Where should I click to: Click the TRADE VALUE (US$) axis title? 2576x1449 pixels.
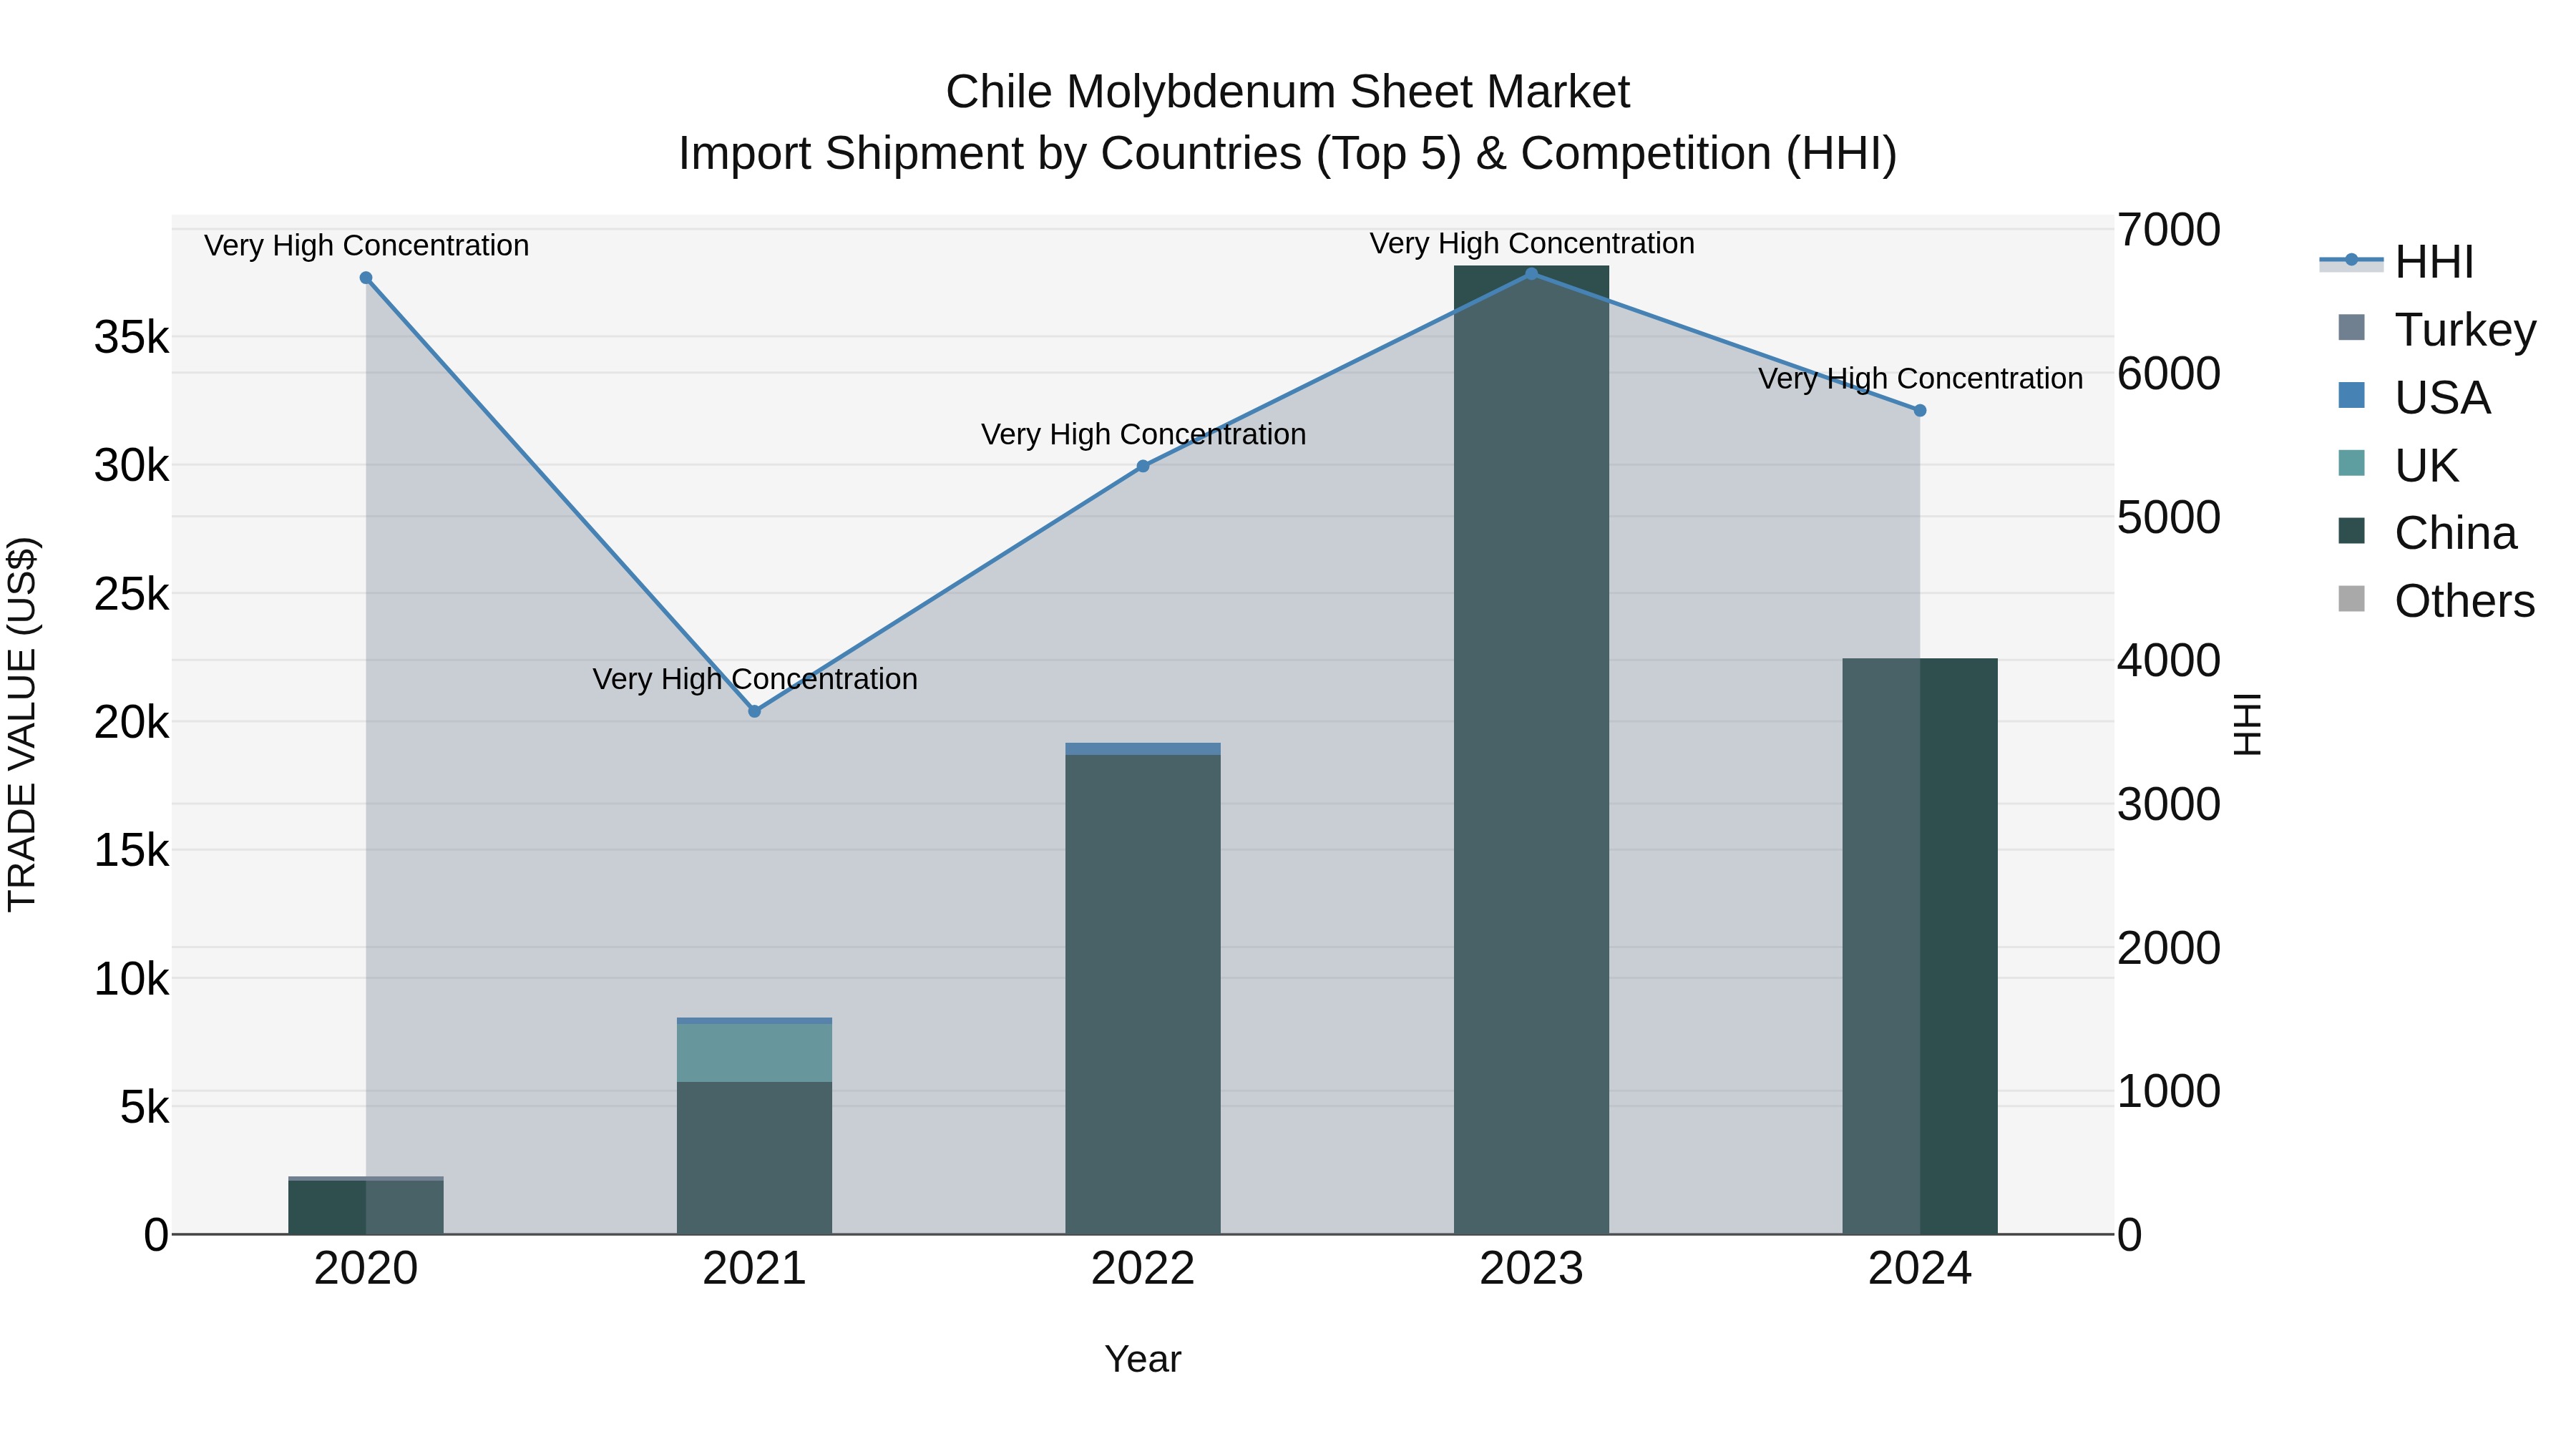pos(22,725)
